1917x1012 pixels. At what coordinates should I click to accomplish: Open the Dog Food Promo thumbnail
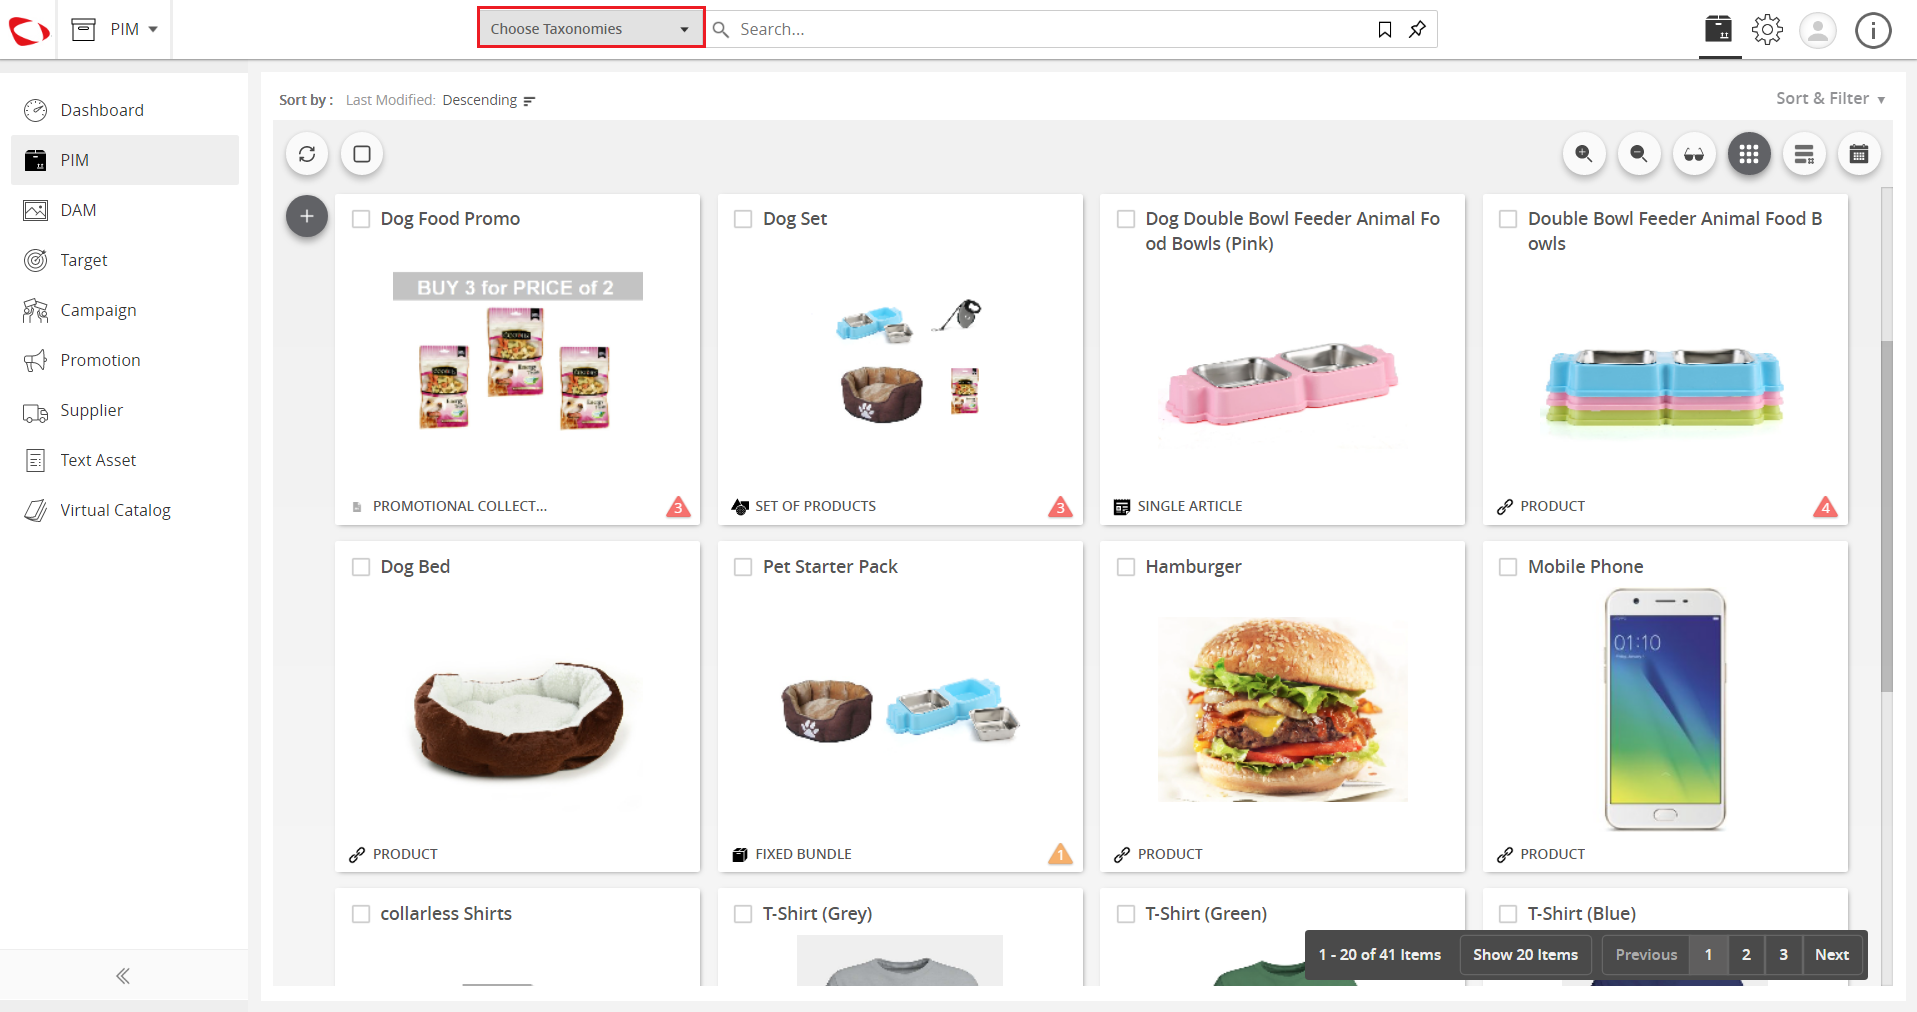[517, 351]
